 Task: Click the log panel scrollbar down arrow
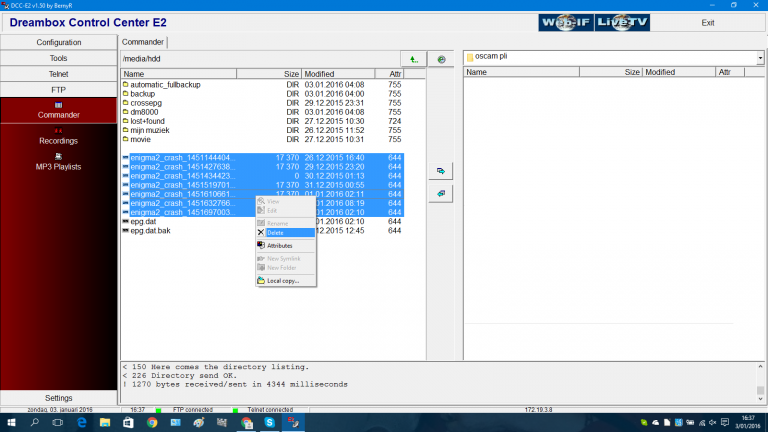760,399
